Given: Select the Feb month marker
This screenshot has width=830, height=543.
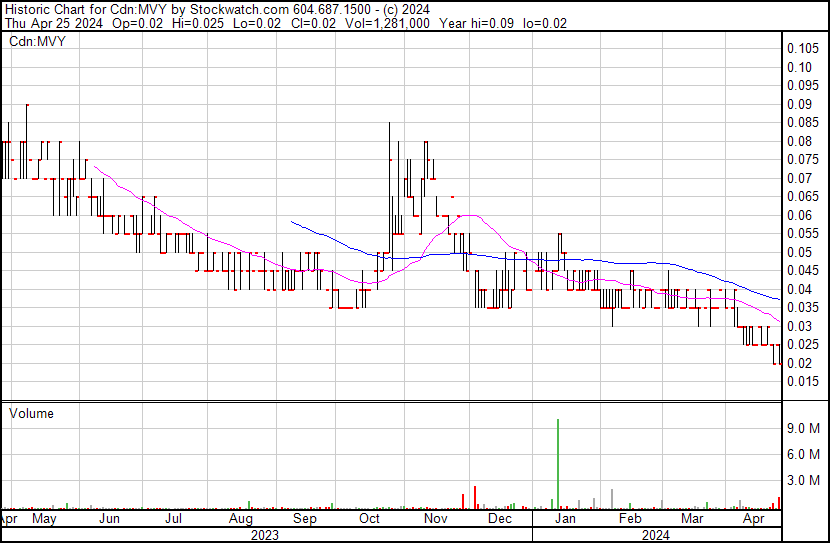Looking at the screenshot, I should (x=629, y=519).
